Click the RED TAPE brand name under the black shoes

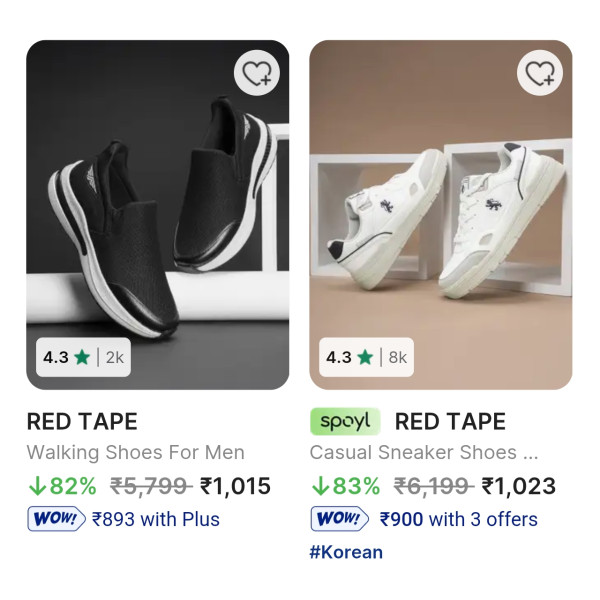click(82, 421)
